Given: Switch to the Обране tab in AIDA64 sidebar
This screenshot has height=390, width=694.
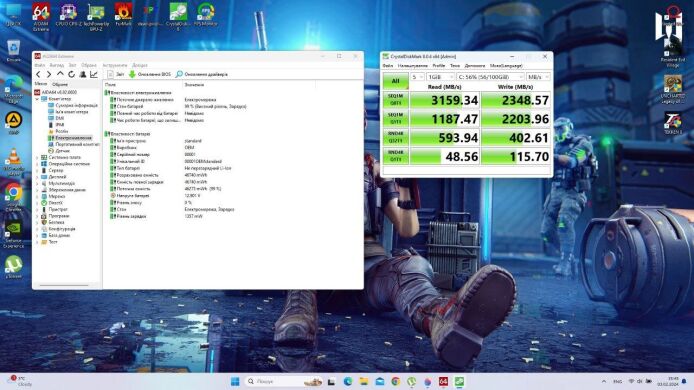Looking at the screenshot, I should click(x=60, y=84).
